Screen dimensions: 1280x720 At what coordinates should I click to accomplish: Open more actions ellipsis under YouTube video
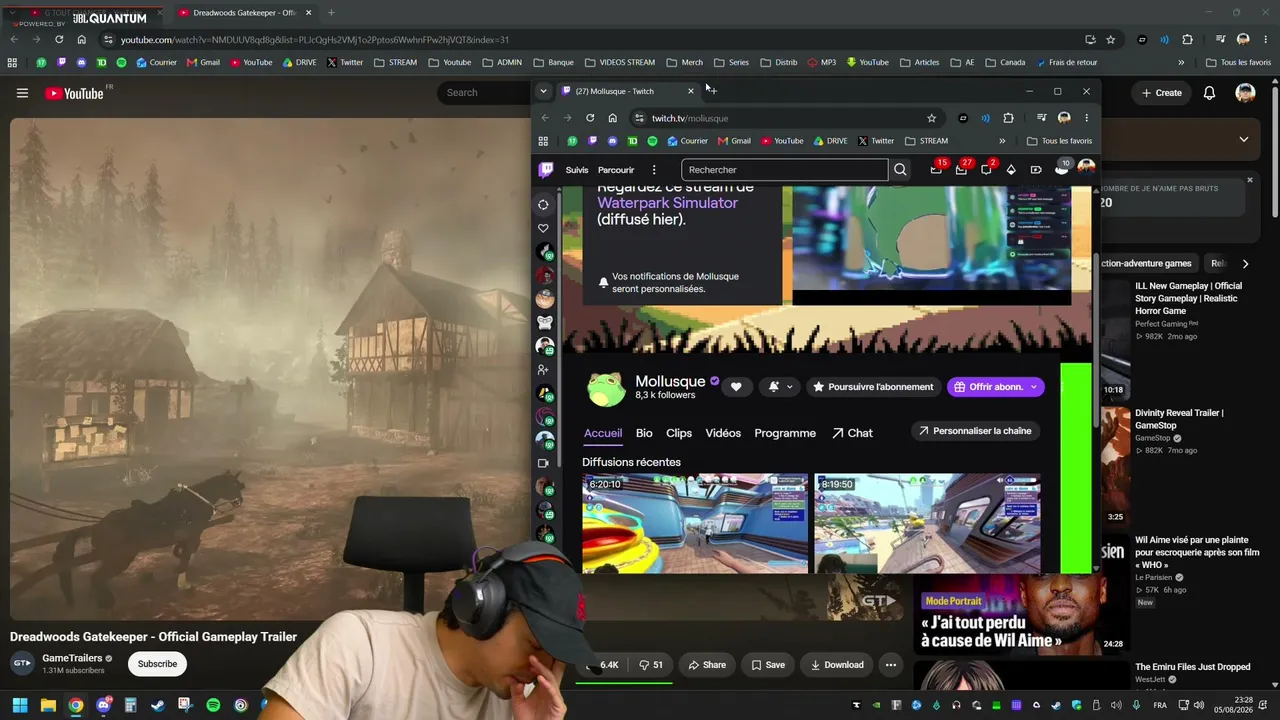coord(890,665)
